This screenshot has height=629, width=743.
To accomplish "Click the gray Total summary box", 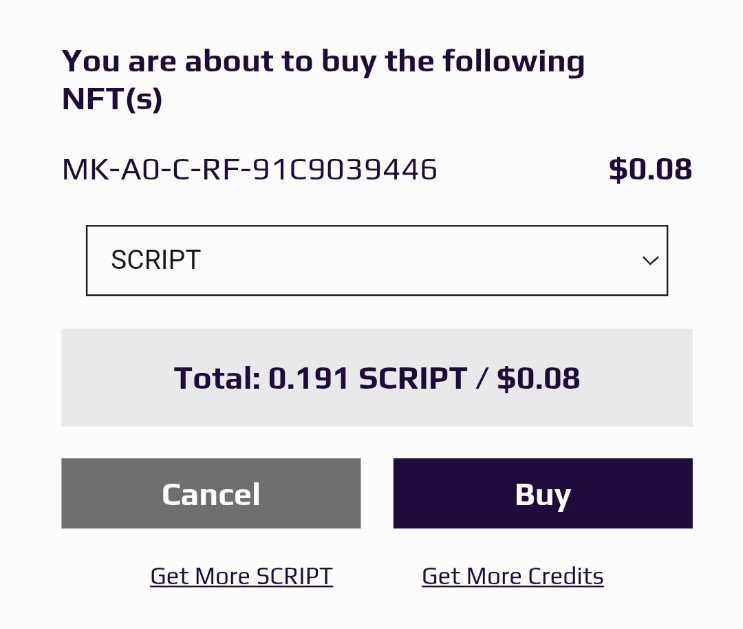I will tap(377, 378).
